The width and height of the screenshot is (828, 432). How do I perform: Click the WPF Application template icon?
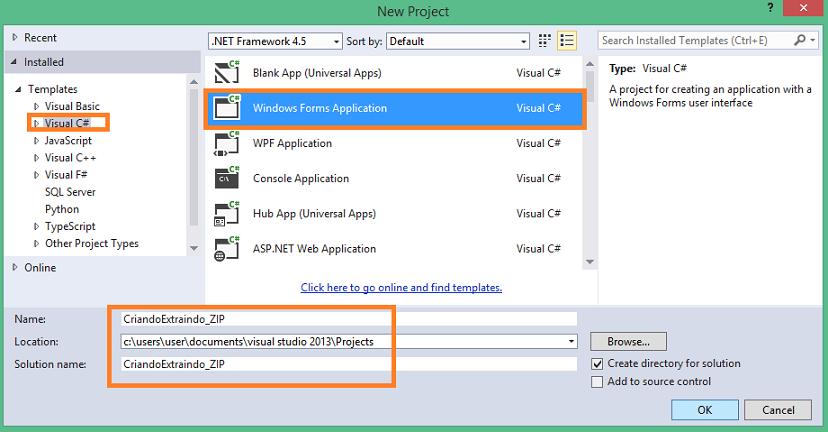[x=227, y=143]
